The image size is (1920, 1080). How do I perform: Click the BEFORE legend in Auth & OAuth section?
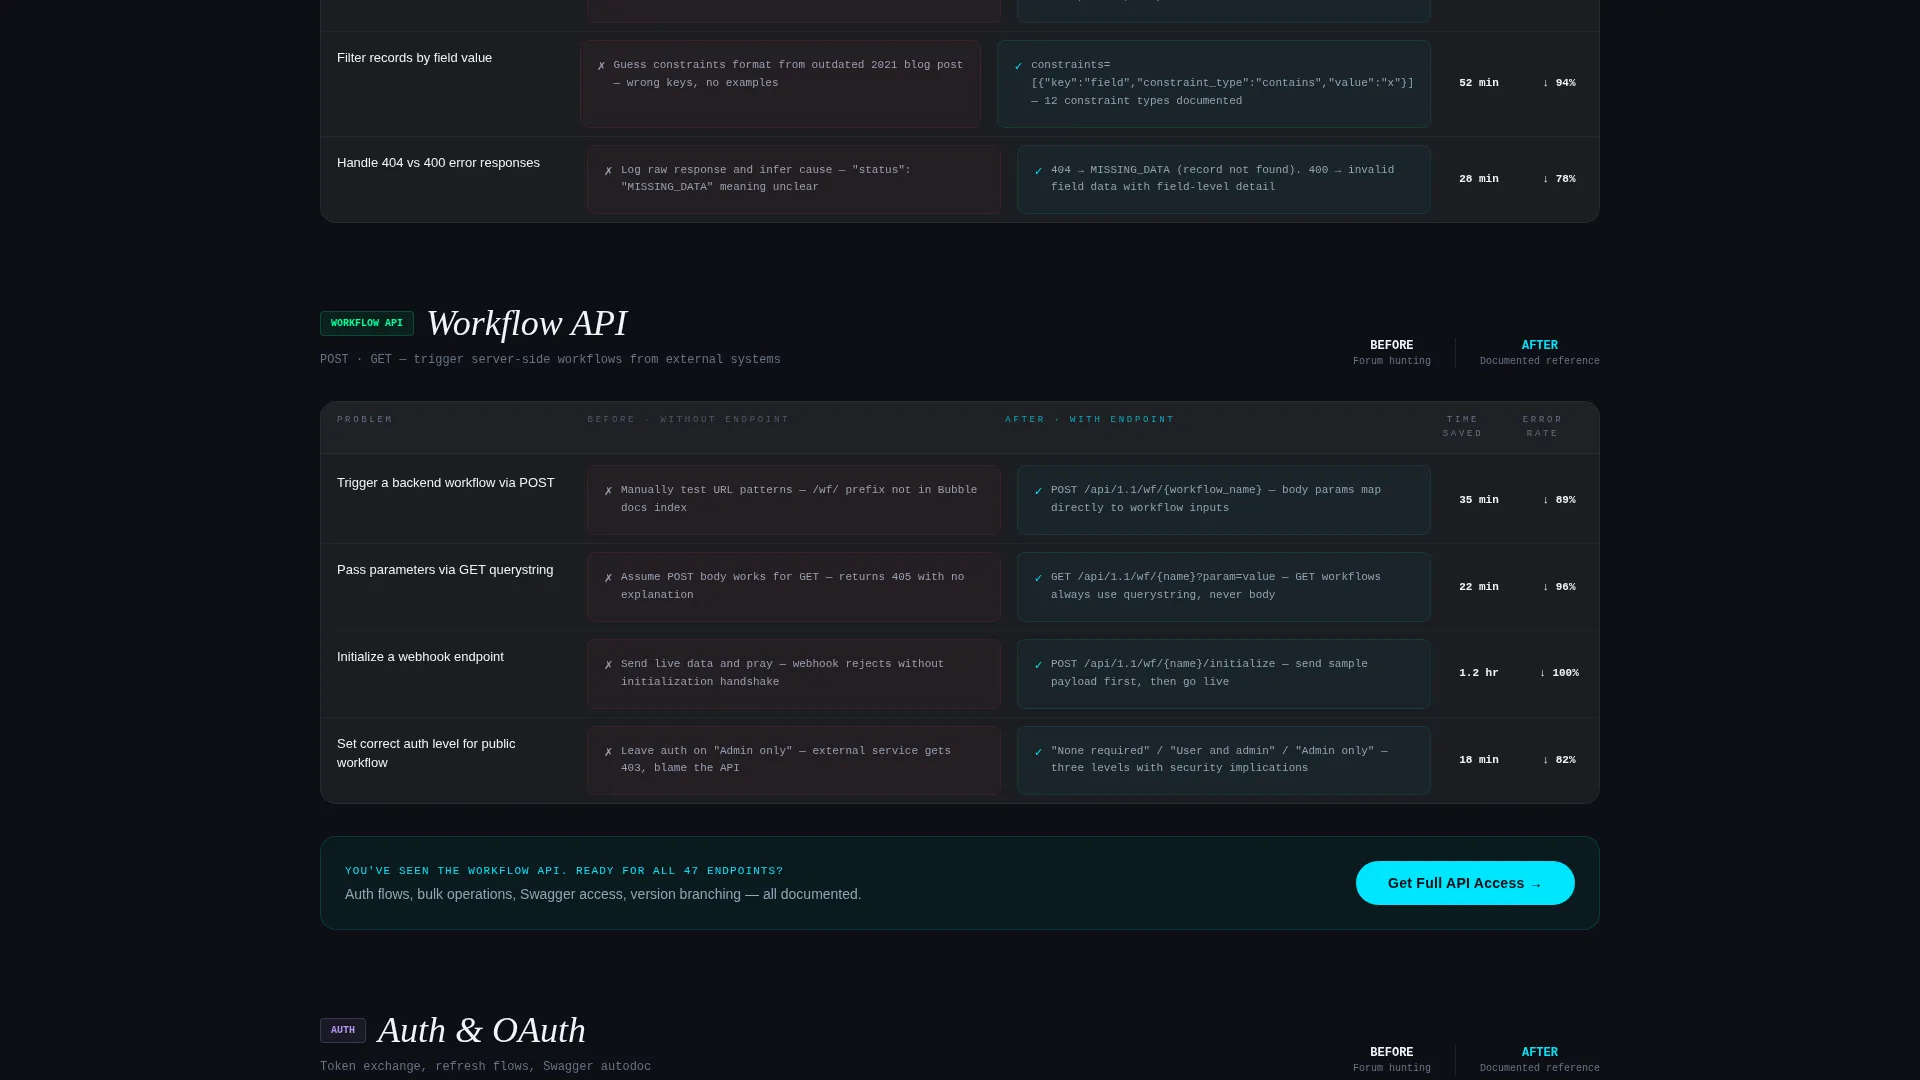(x=1392, y=1060)
